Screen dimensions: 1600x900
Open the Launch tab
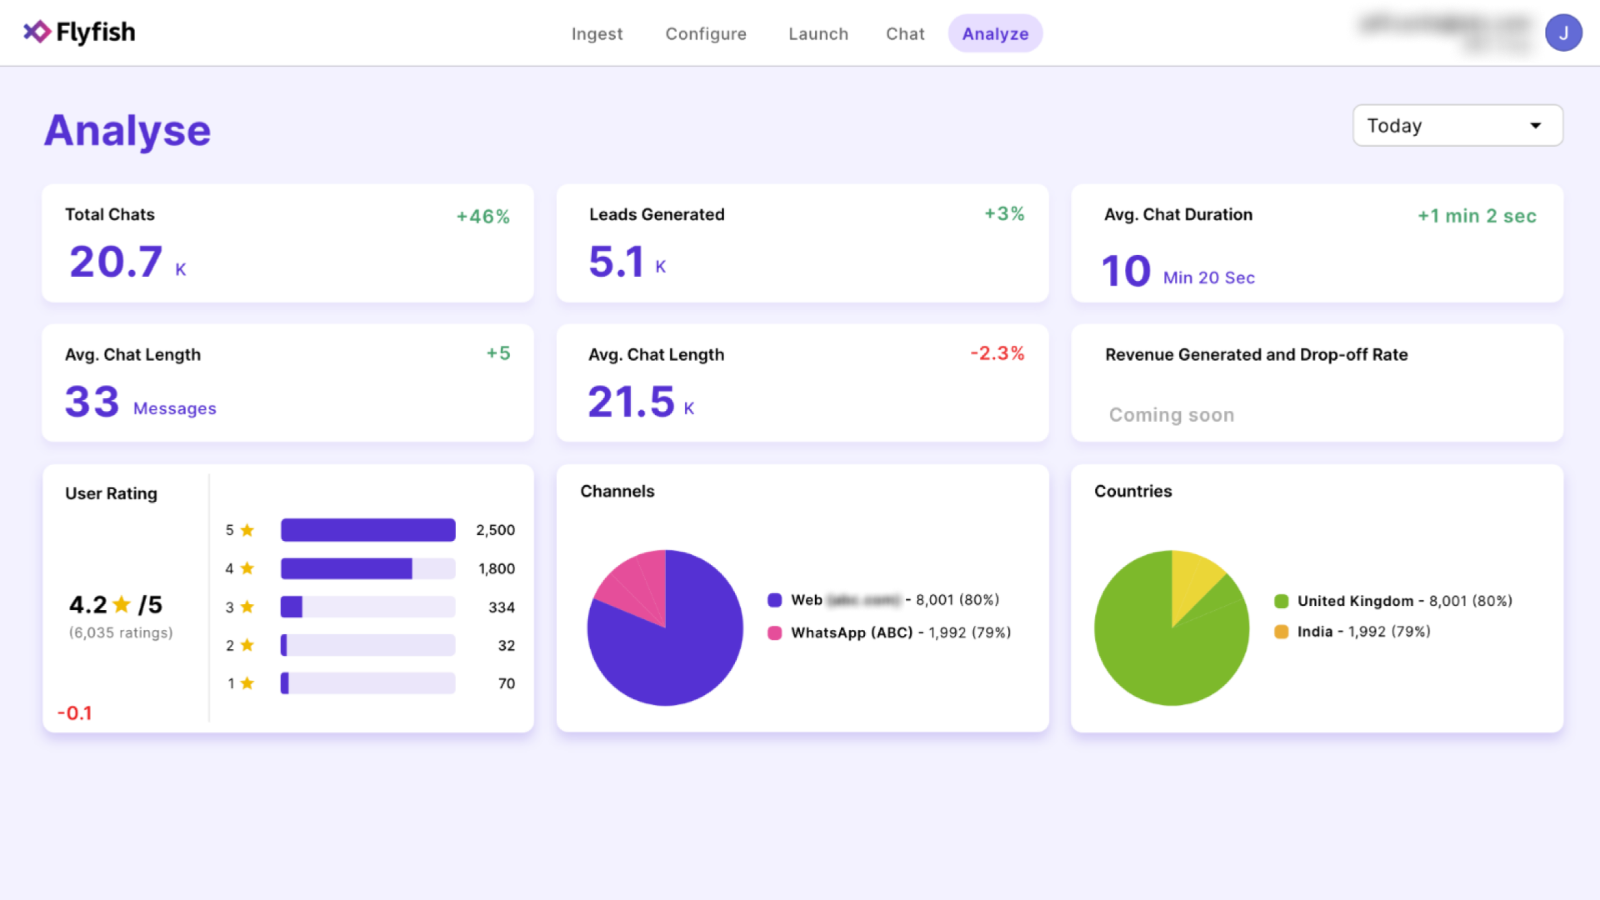point(818,34)
